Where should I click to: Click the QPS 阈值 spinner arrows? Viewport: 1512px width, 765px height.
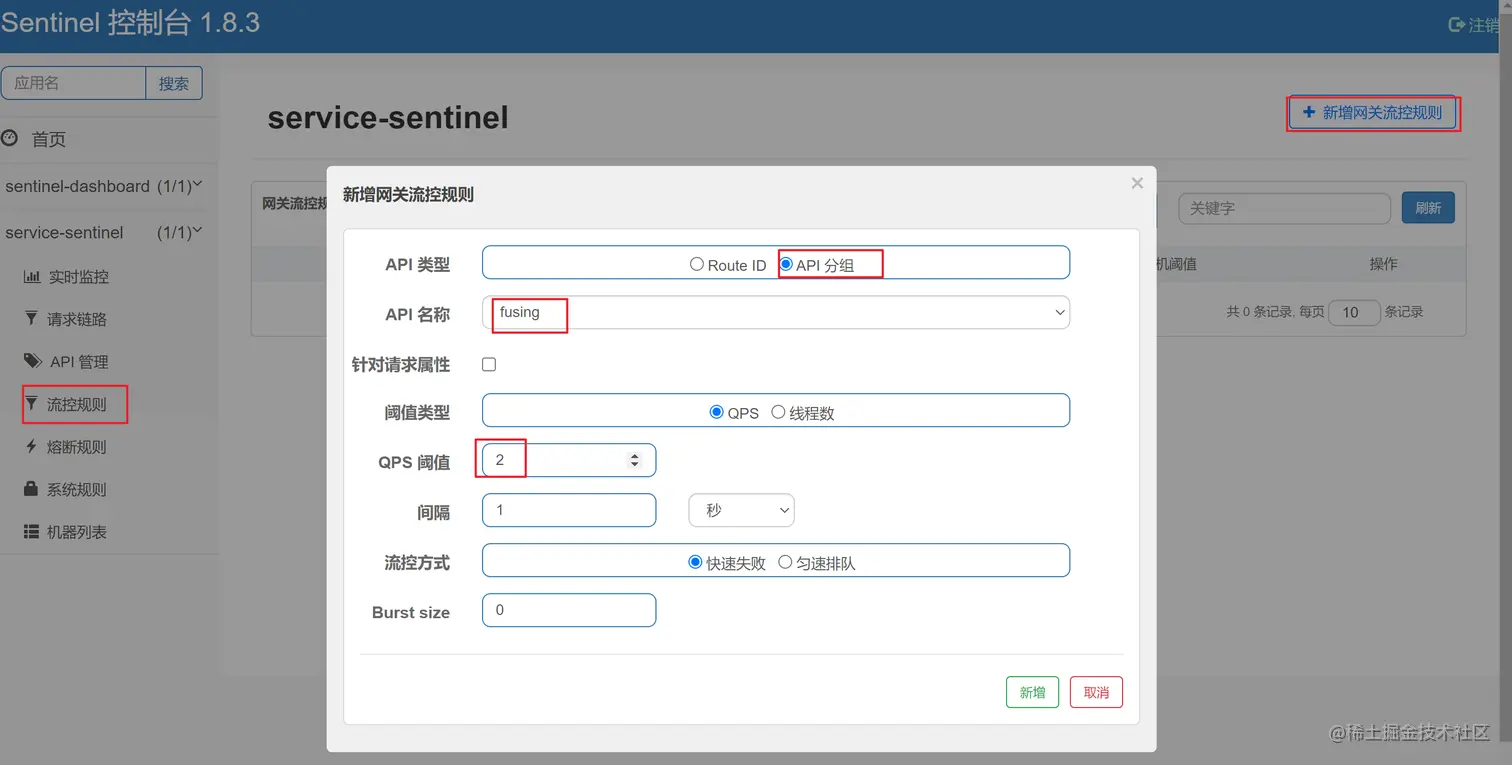634,460
